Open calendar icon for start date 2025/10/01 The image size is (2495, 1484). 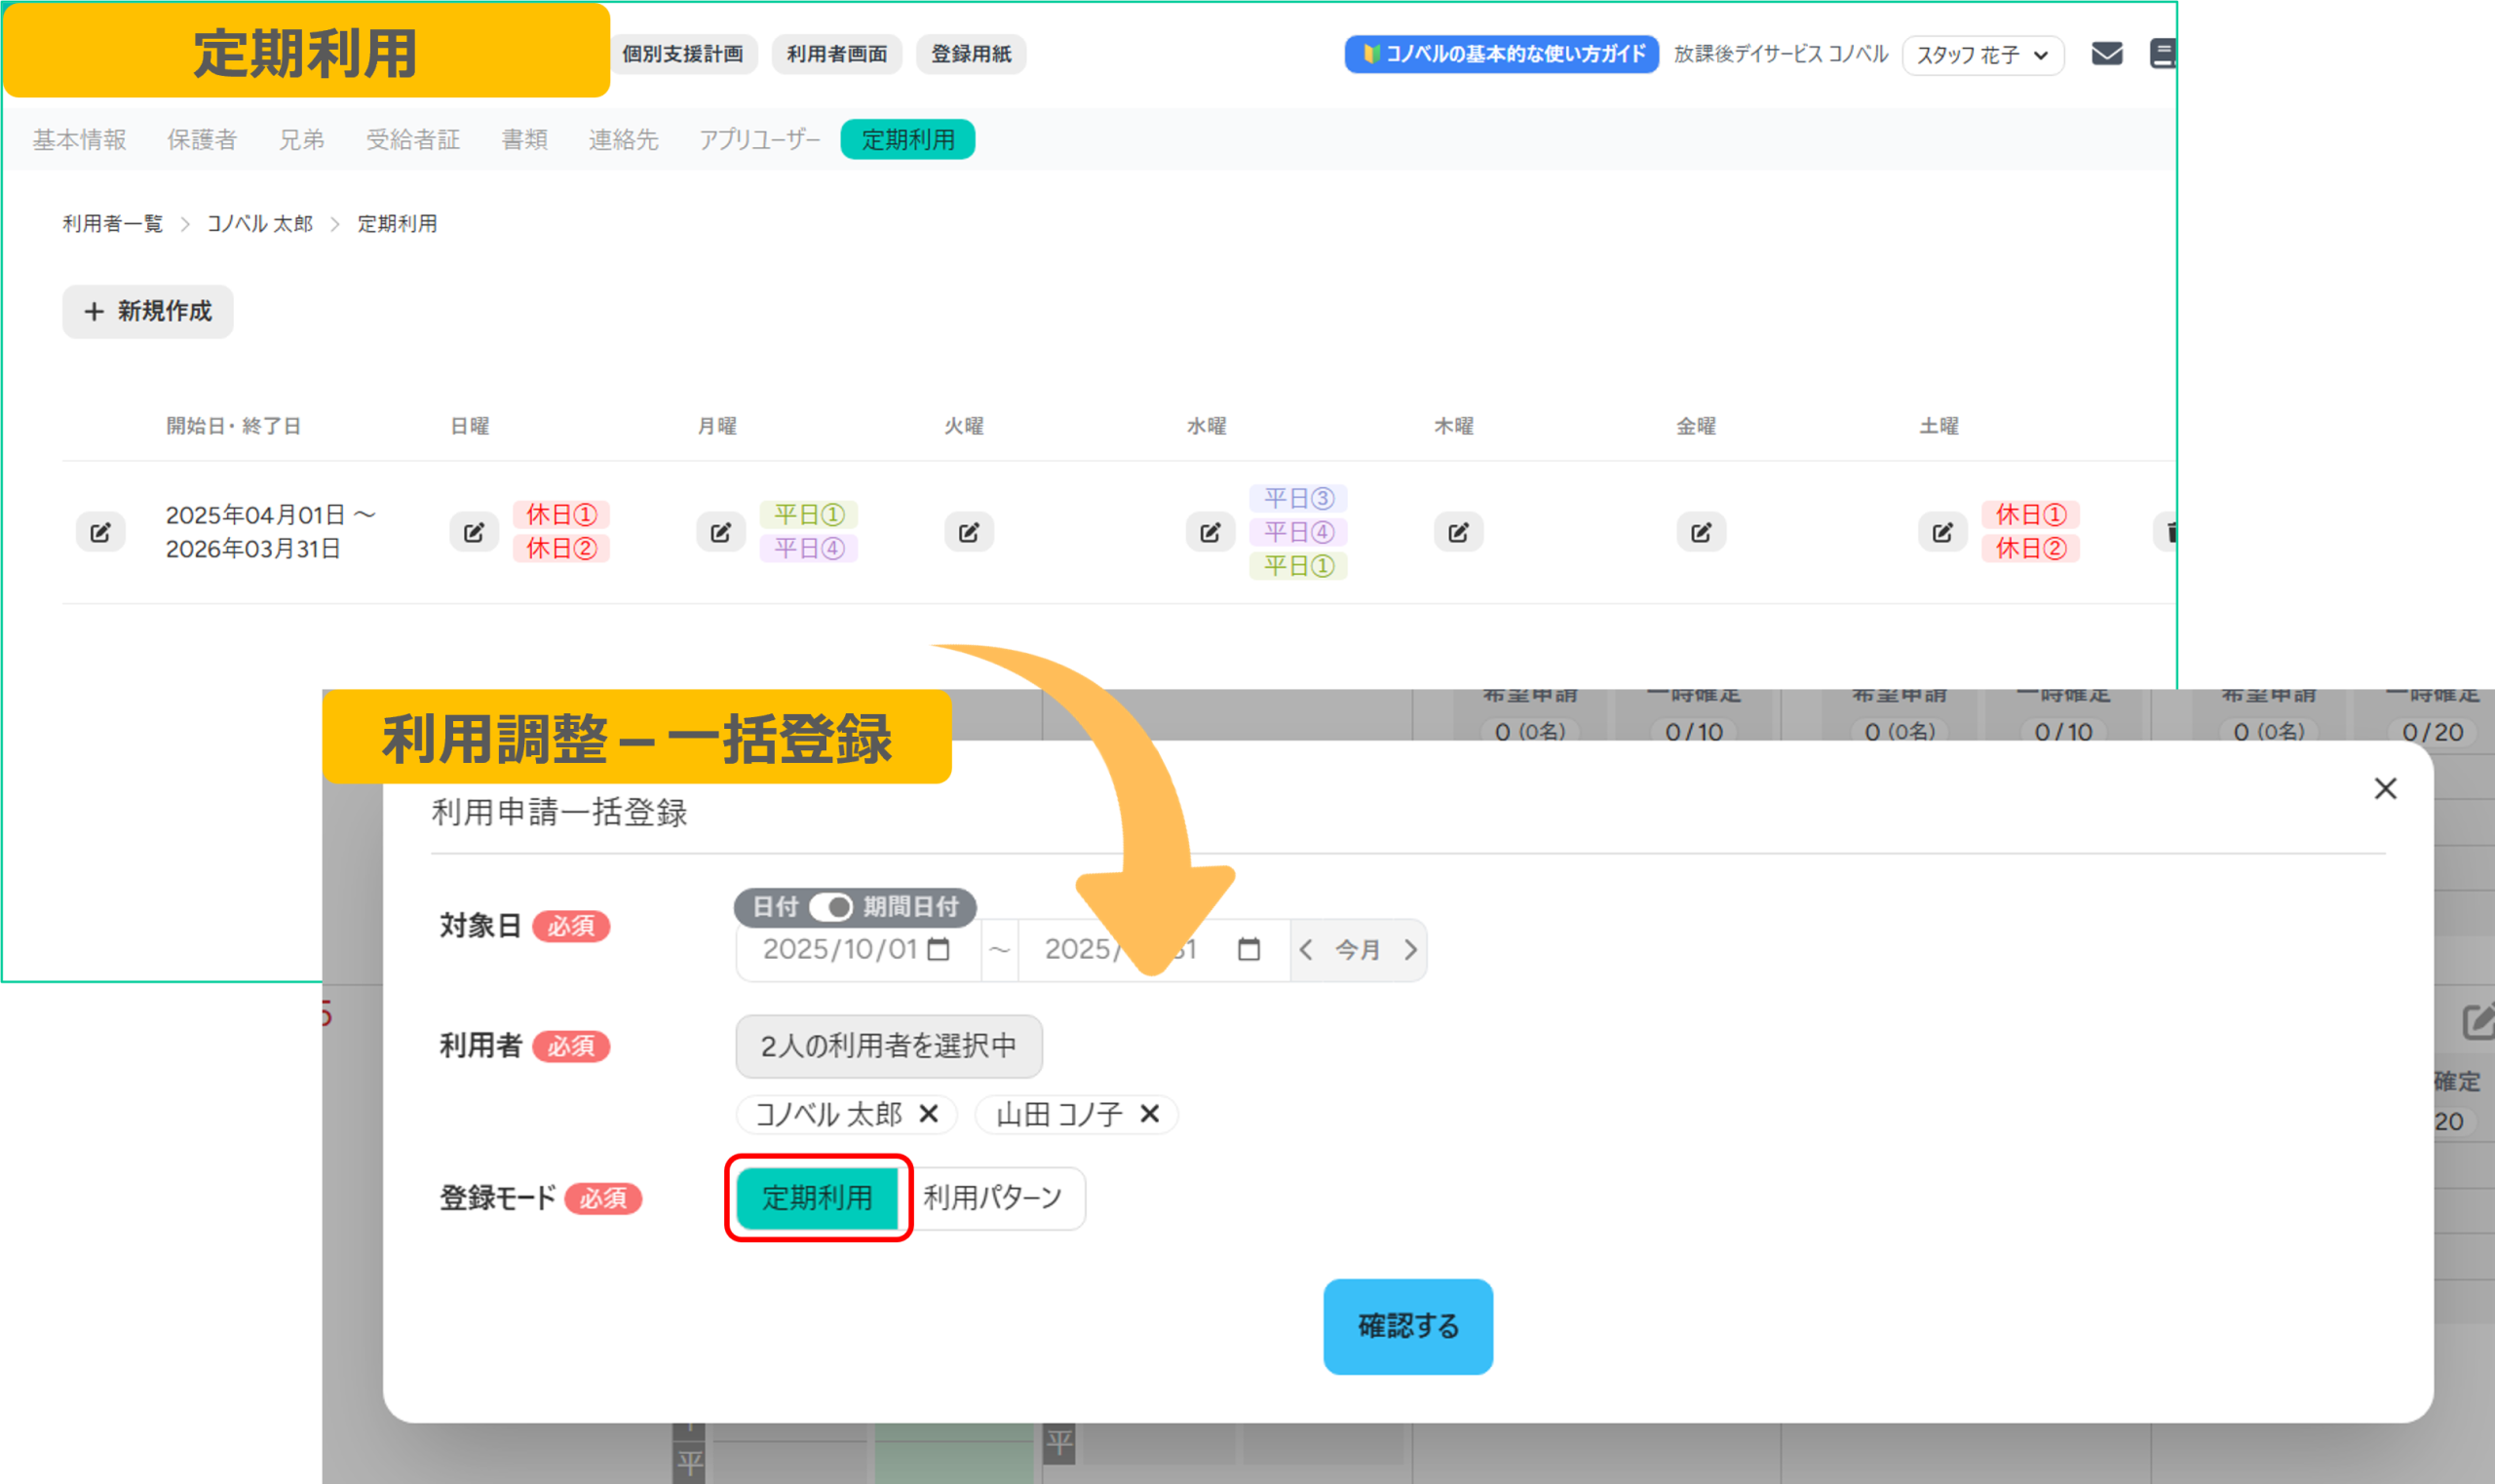[938, 949]
